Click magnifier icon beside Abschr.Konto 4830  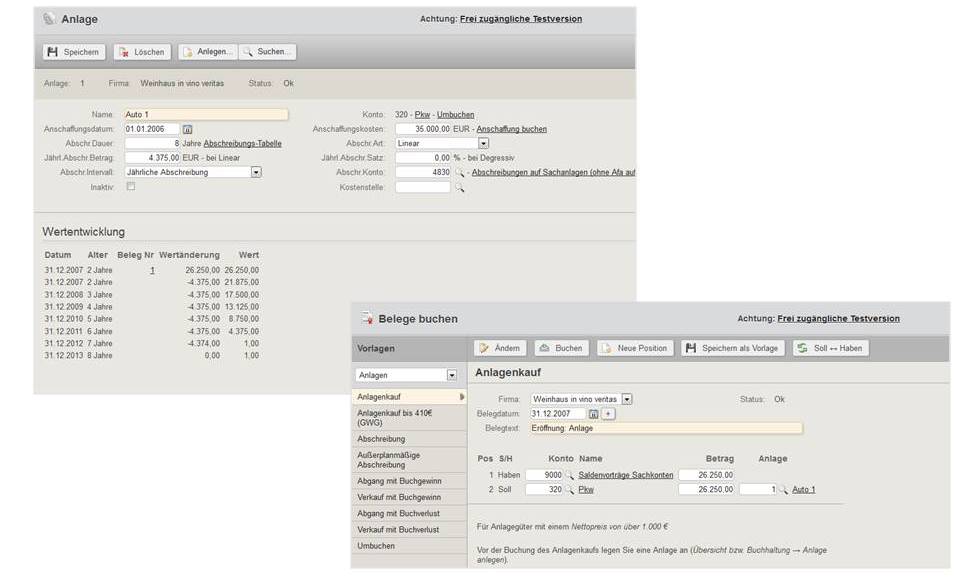tap(460, 172)
